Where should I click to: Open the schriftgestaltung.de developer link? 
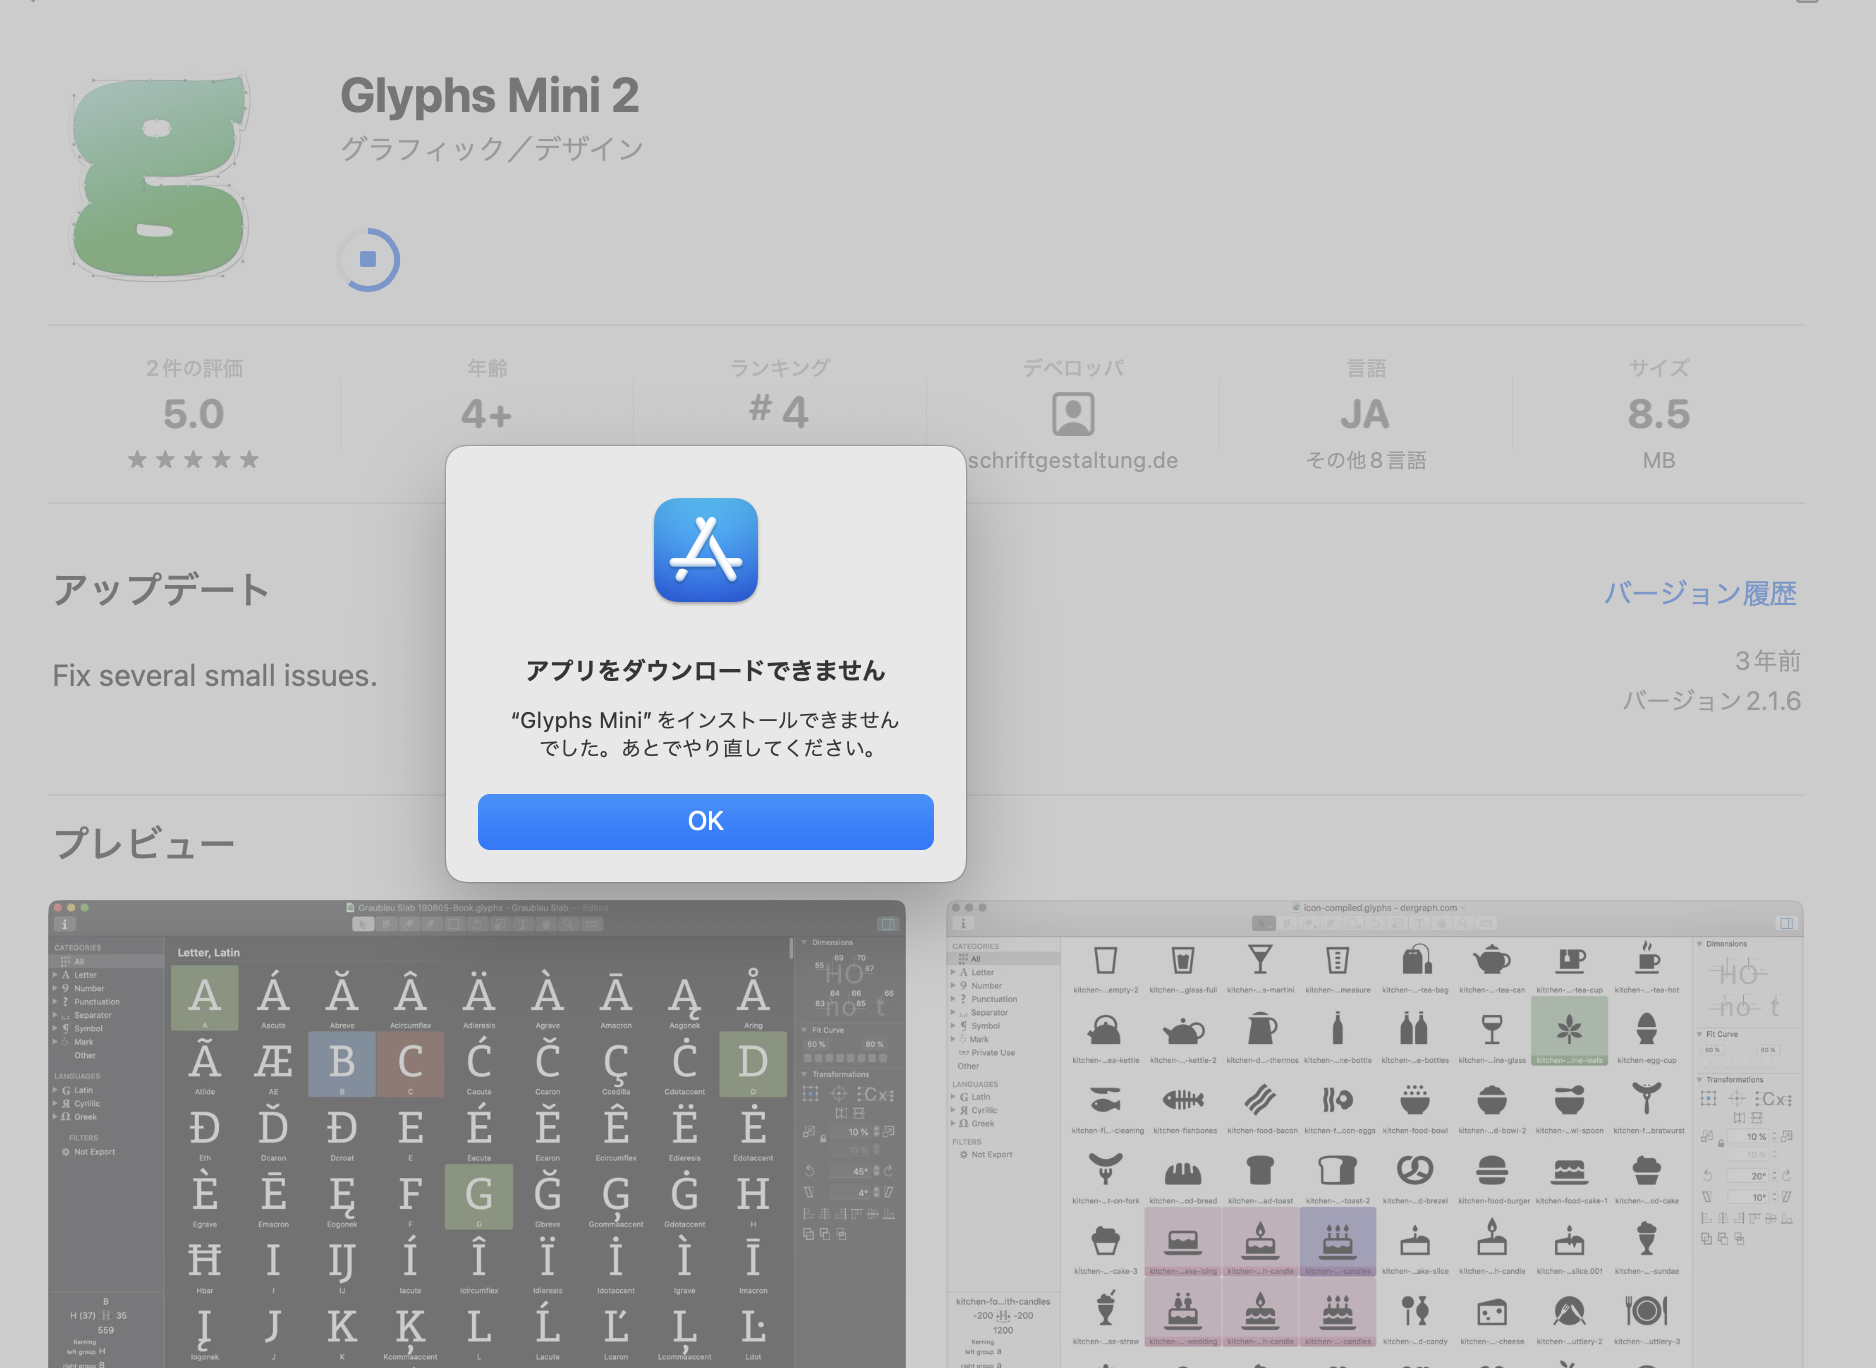pyautogui.click(x=1073, y=461)
